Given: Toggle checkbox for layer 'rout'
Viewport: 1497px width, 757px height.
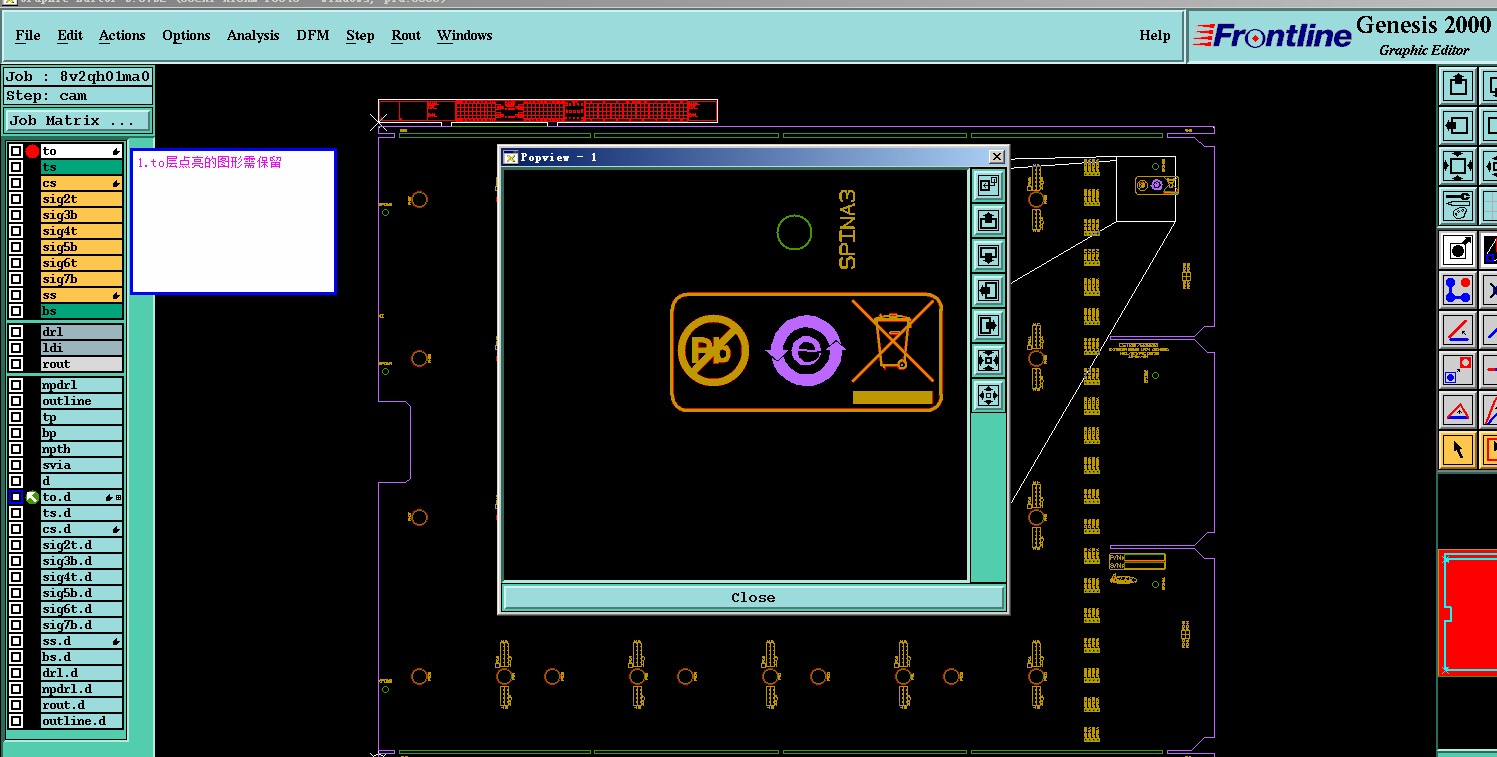Looking at the screenshot, I should 16,364.
